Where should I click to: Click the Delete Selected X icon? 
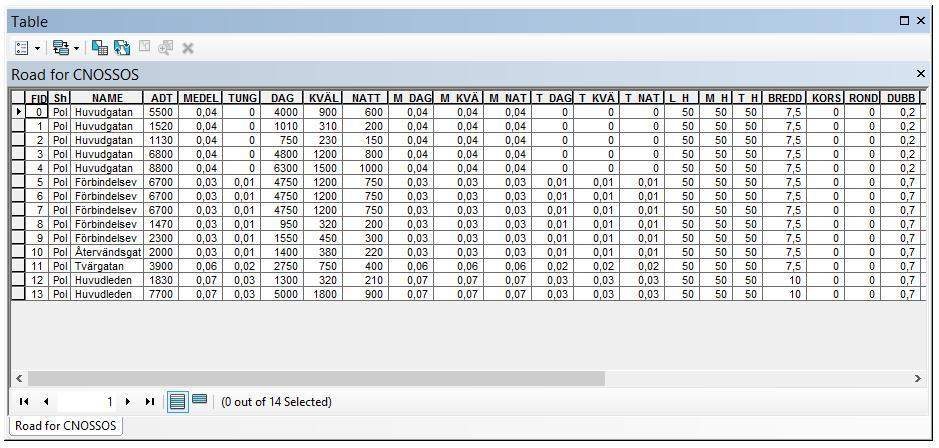(187, 48)
